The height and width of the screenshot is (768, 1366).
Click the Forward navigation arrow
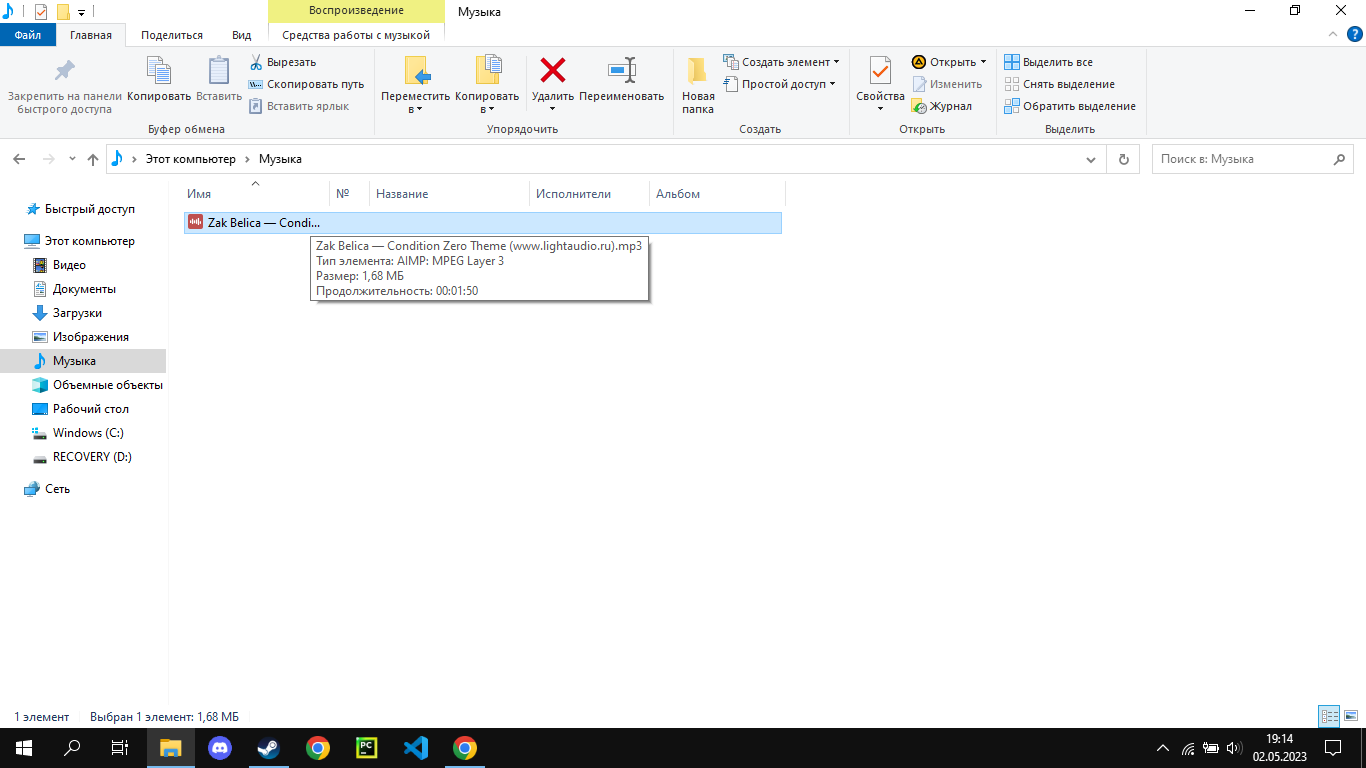pyautogui.click(x=49, y=159)
